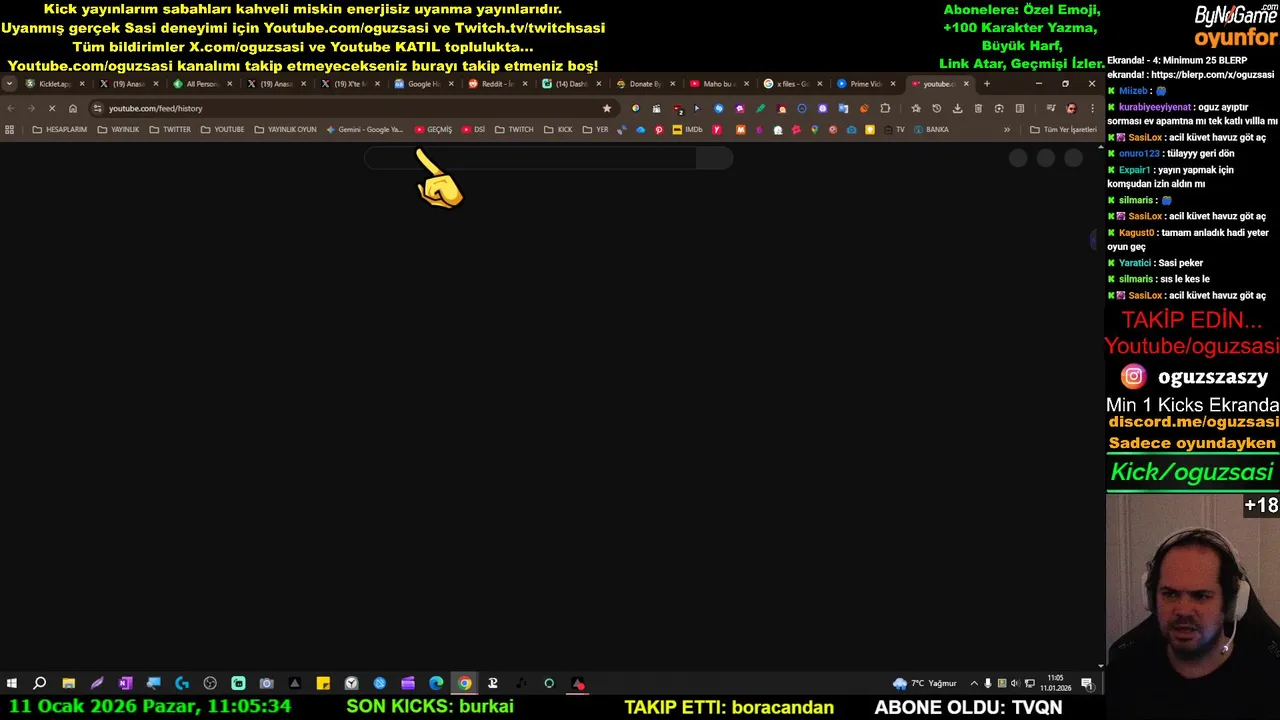
Task: Open the GEÇMİŞ YouTube bookmark
Action: pos(433,129)
